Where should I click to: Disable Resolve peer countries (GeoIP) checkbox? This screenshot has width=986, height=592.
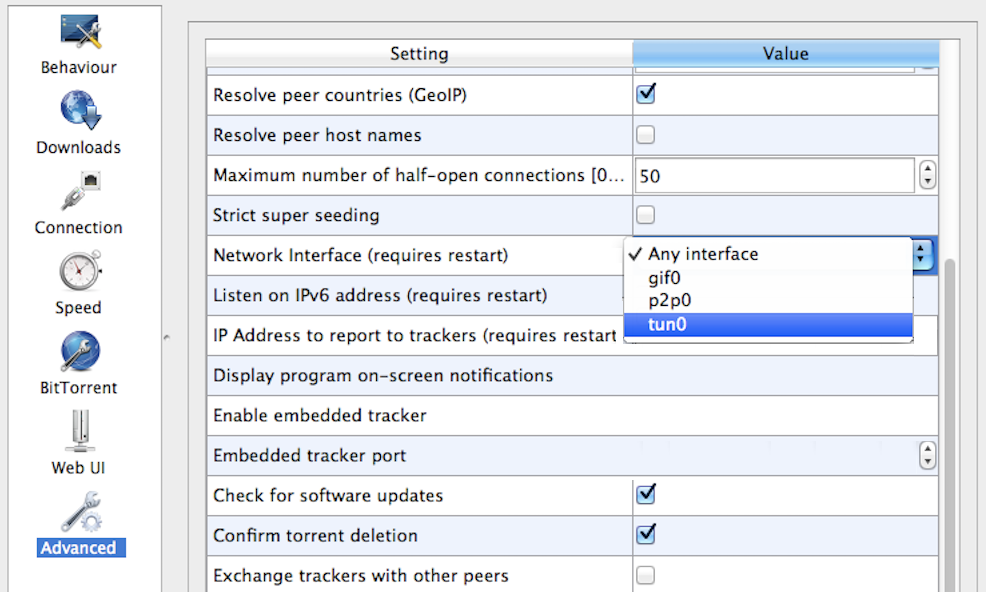point(646,95)
